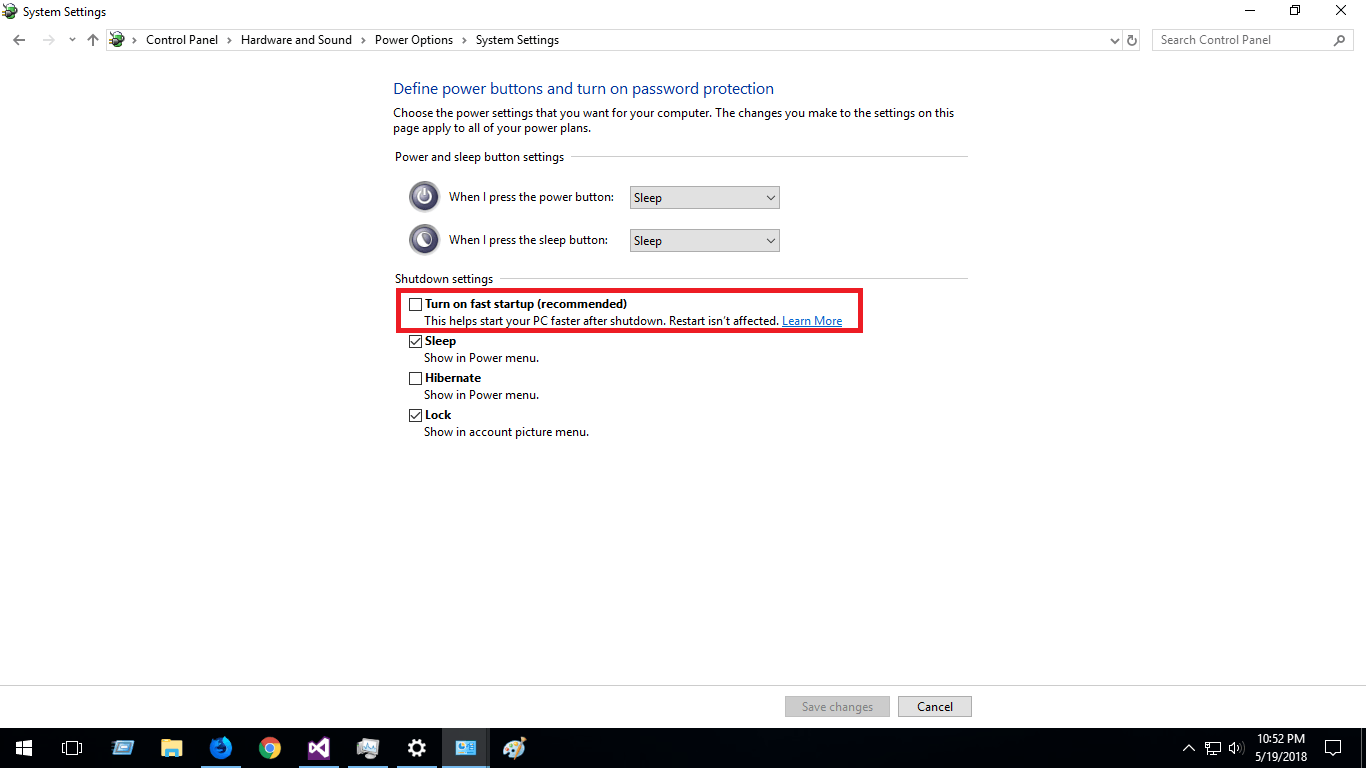Screen dimensions: 1366x768
Task: Open the sleep button action dropdown
Action: 704,241
